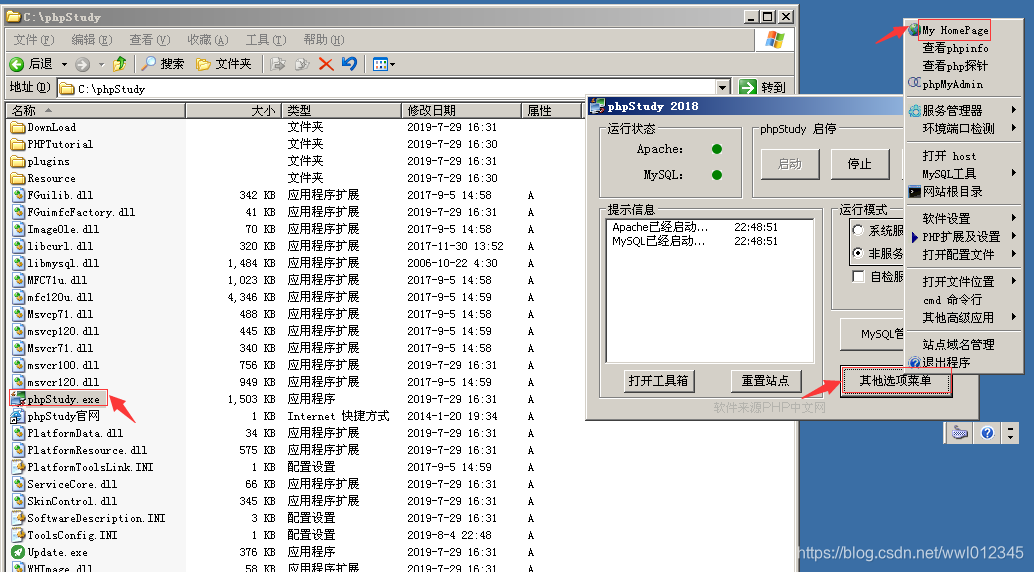Open the 帮助(H) menu

pos(324,40)
